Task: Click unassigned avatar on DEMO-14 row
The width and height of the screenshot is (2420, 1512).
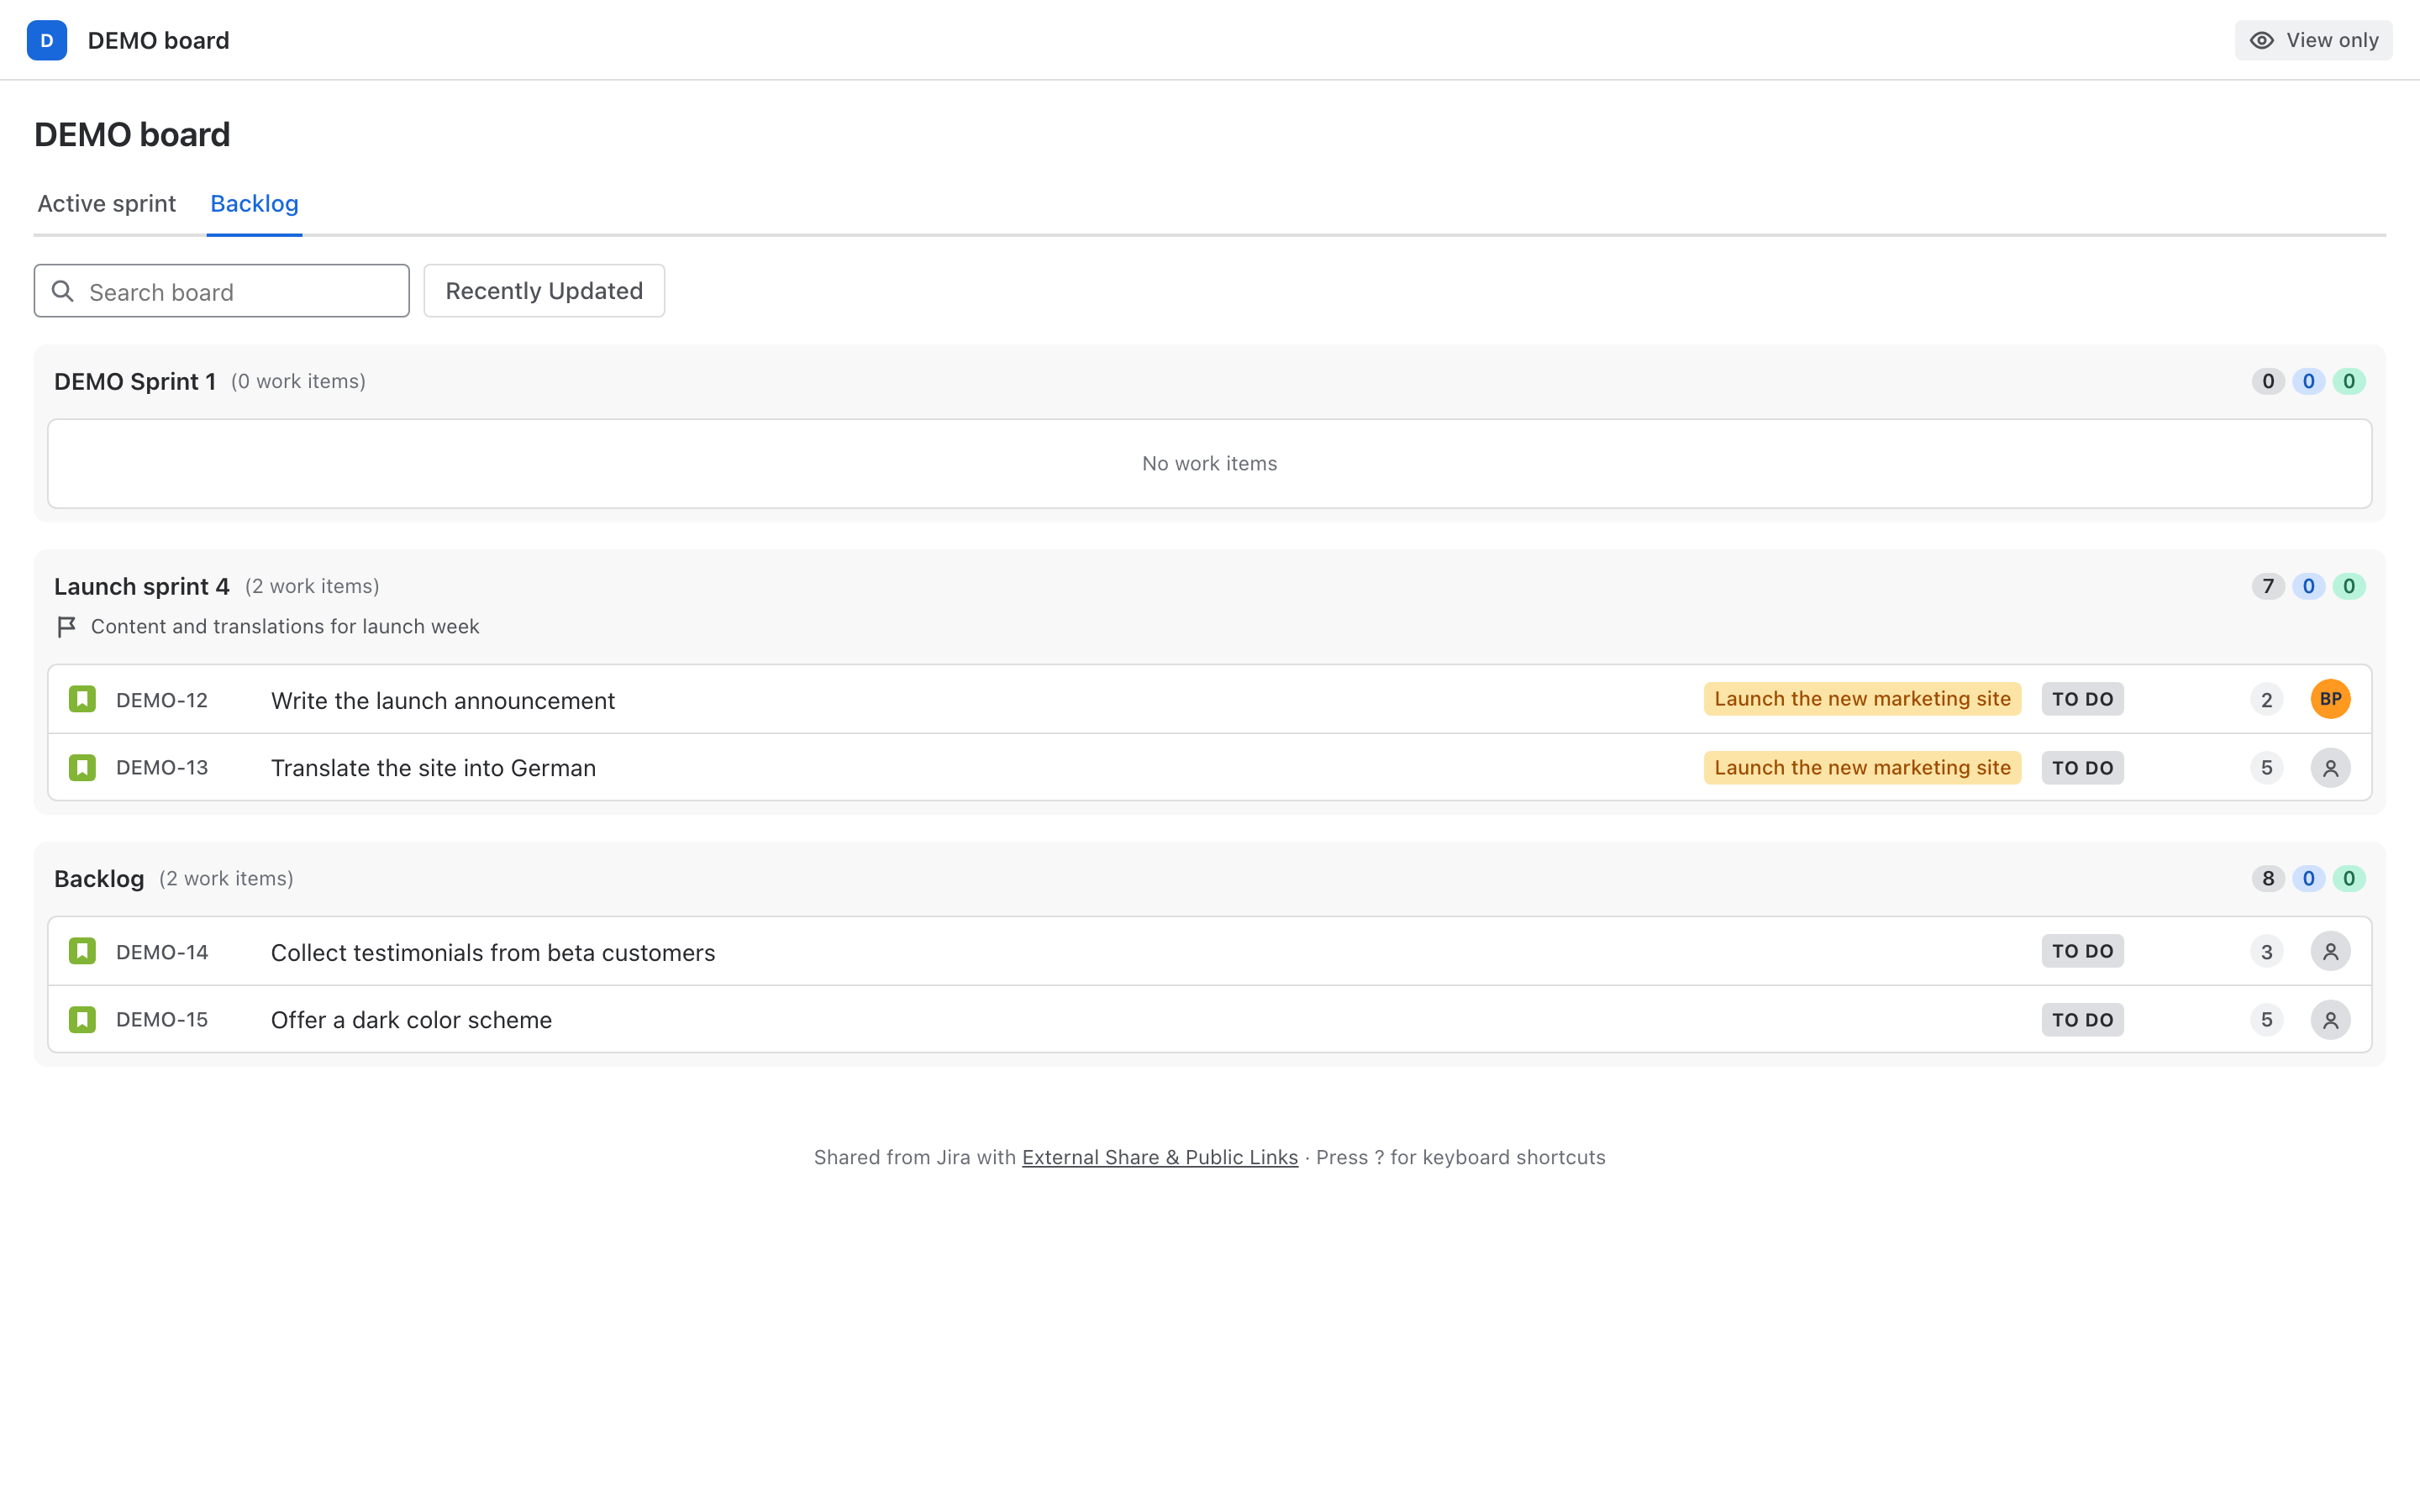Action: point(2330,951)
